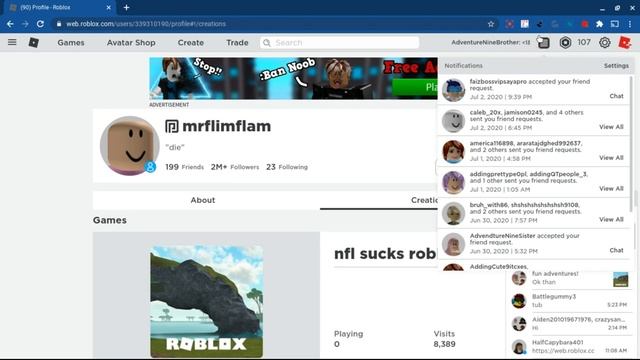Open the cast media icon in toolbar
This screenshot has height=360, width=640.
pos(614,24)
